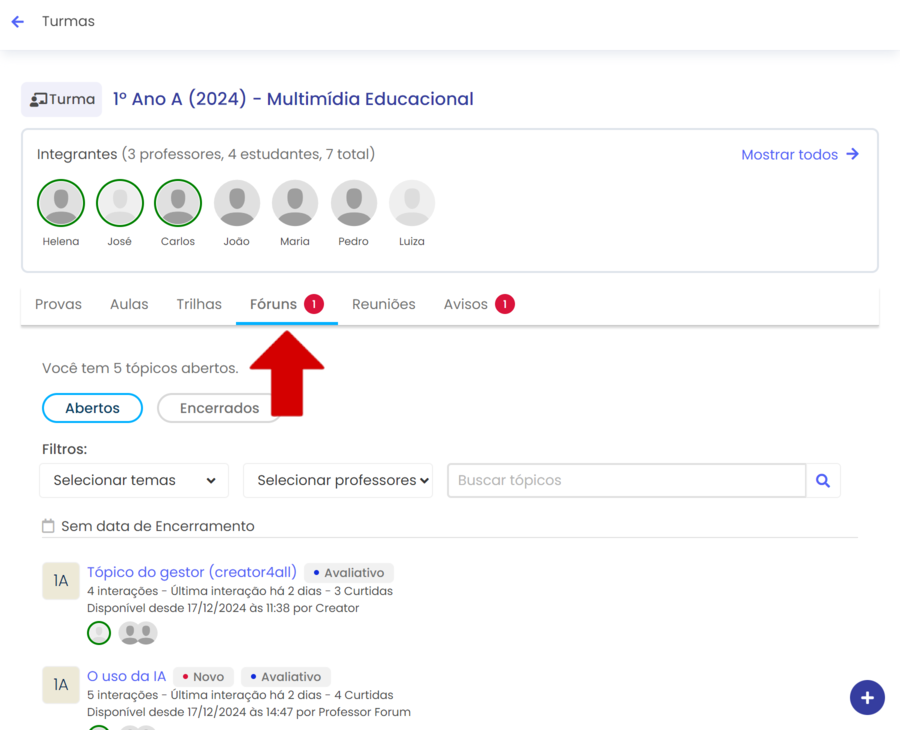Select Carlos's avatar icon
This screenshot has width=900, height=730.
point(178,204)
